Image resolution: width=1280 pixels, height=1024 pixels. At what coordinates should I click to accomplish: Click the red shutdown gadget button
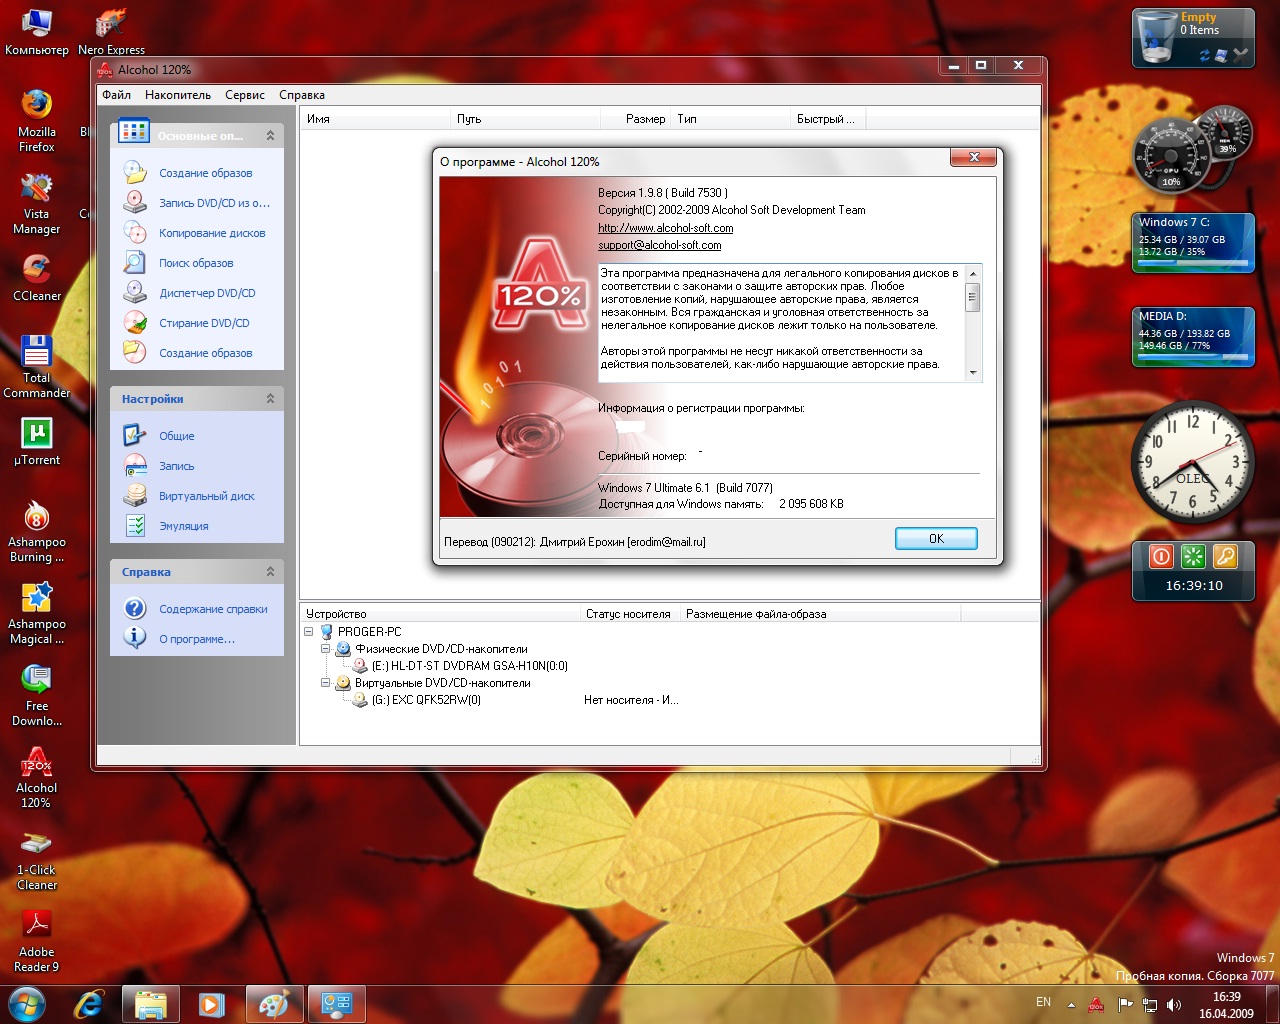1161,556
